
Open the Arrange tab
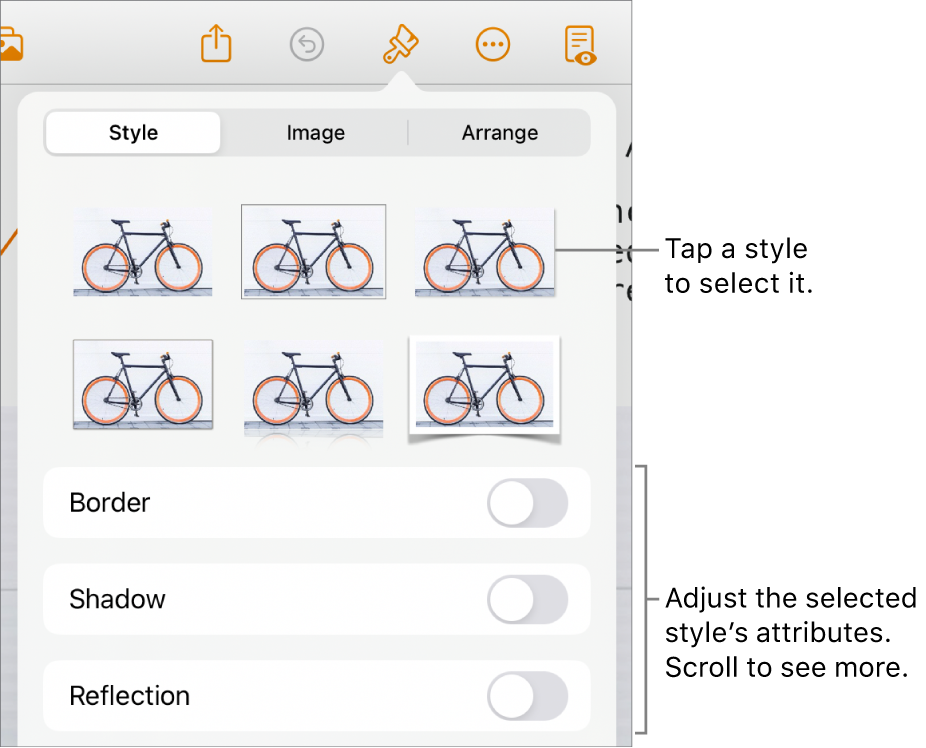499,133
